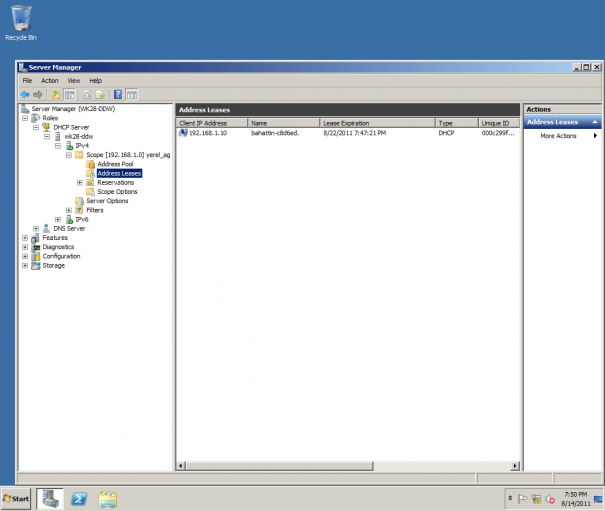Image resolution: width=605 pixels, height=511 pixels.
Task: Click the Diagnostics node icon
Action: point(35,247)
